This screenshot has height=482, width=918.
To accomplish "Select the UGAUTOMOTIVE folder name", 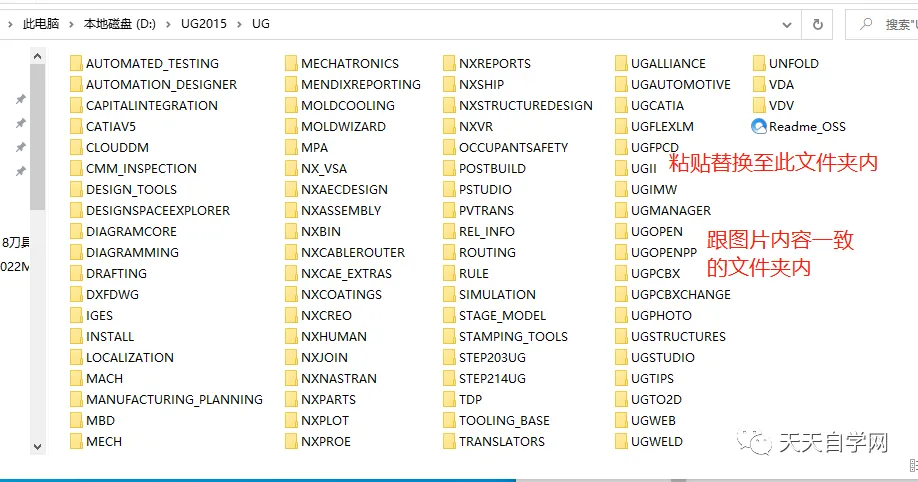I will pos(681,84).
